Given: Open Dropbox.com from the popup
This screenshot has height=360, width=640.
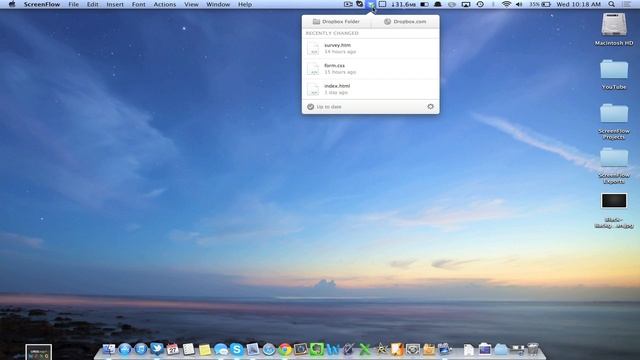Looking at the screenshot, I should pyautogui.click(x=405, y=22).
